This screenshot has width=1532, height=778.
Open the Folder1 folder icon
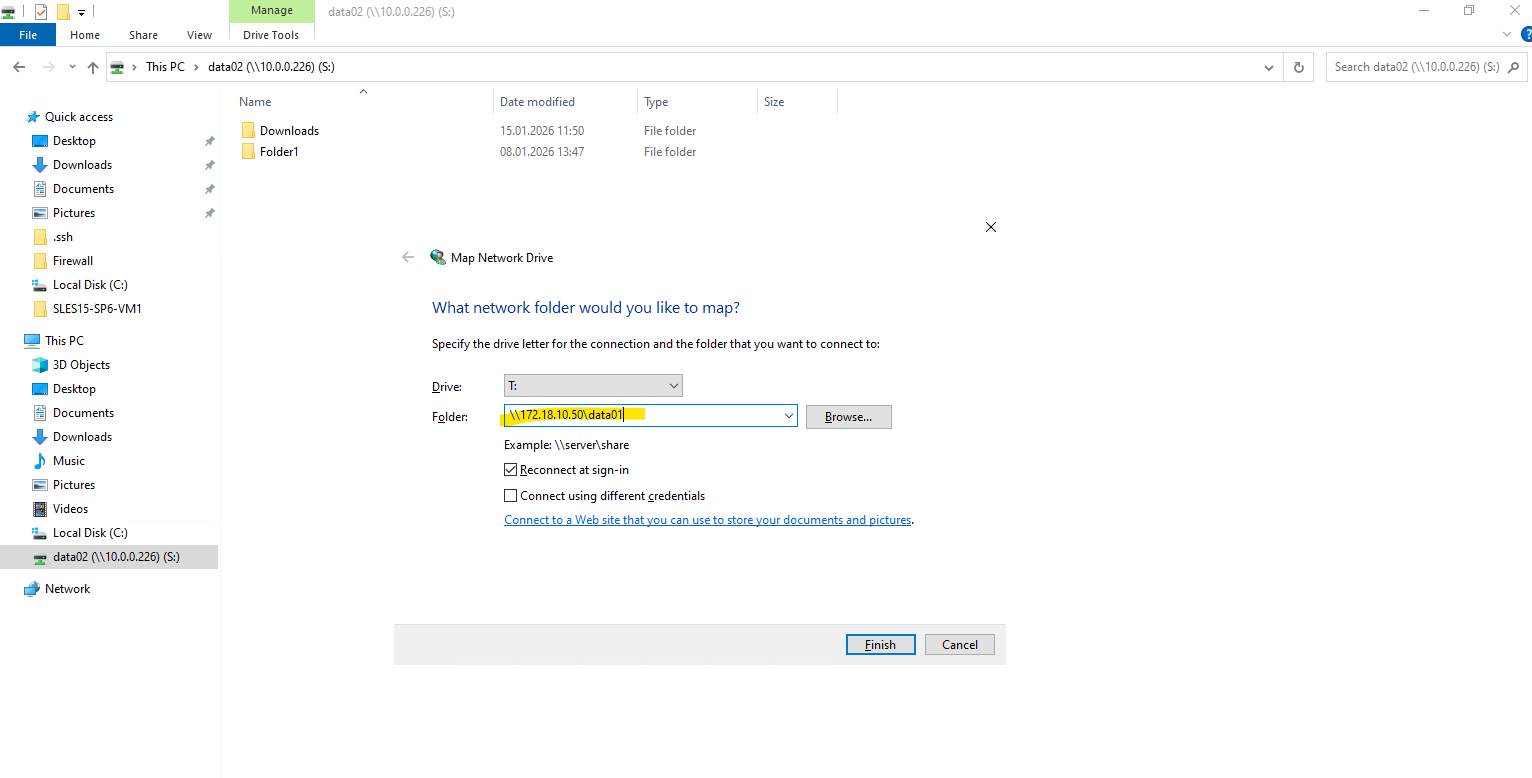tap(249, 152)
